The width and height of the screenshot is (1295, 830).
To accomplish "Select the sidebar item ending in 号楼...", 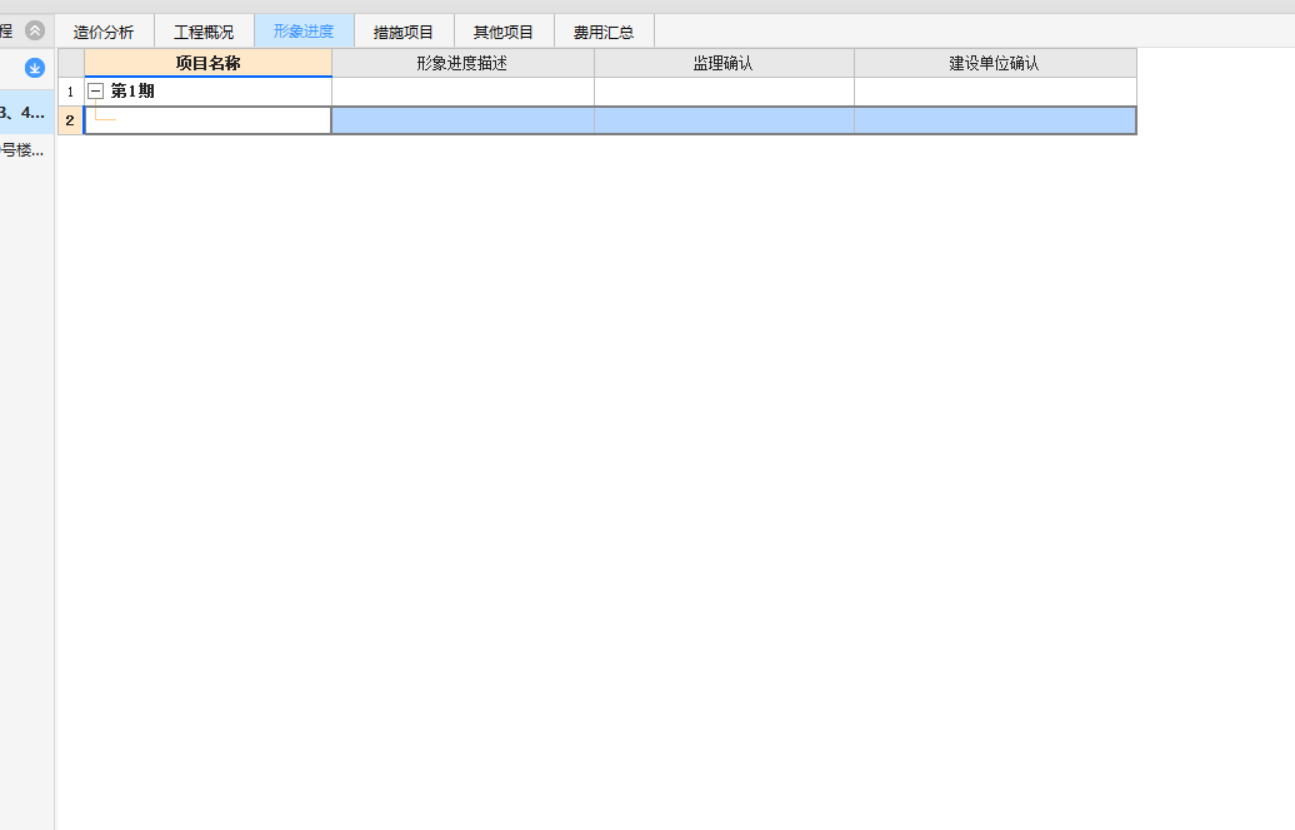I will [27, 151].
